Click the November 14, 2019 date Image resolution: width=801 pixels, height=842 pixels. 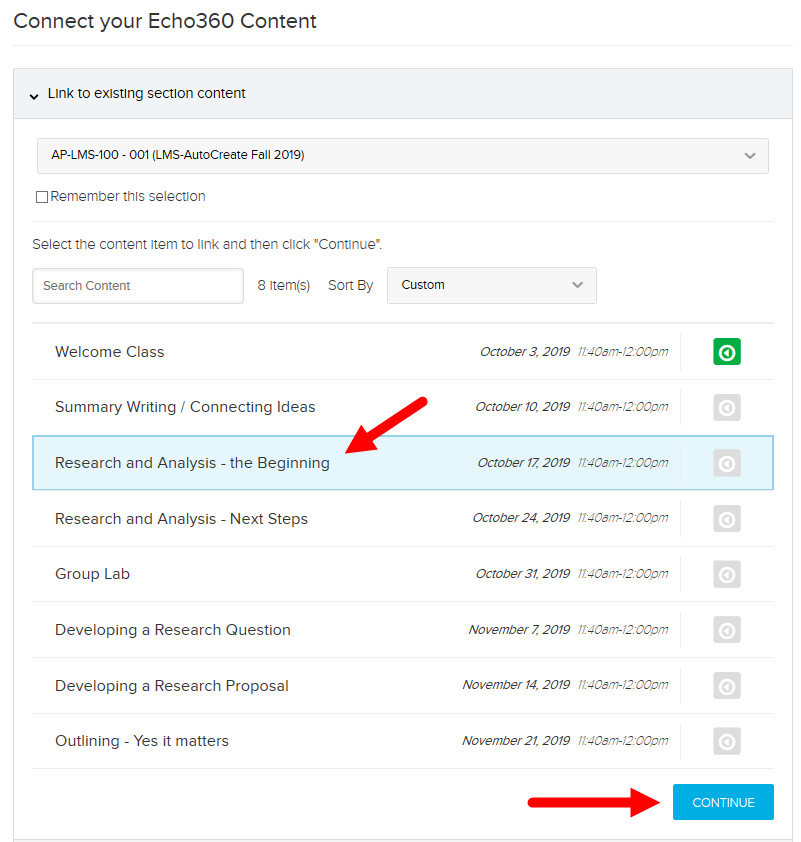tap(516, 685)
